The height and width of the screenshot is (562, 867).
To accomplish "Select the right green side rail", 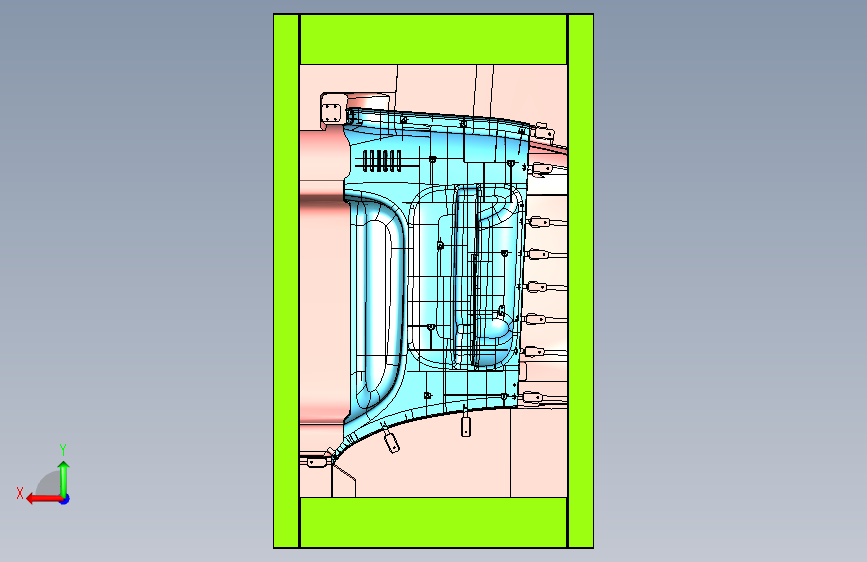I will pyautogui.click(x=581, y=281).
